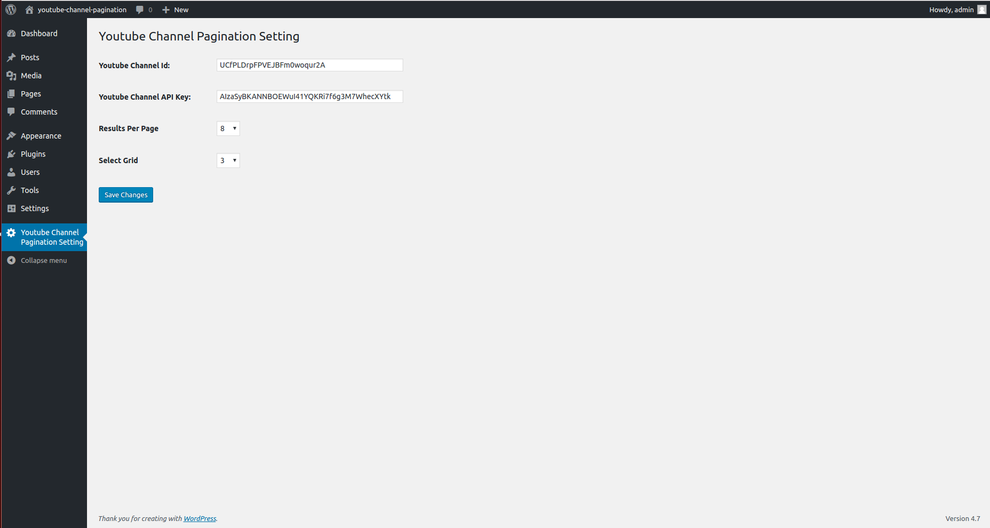Click the New content link
The height and width of the screenshot is (528, 990).
(181, 9)
